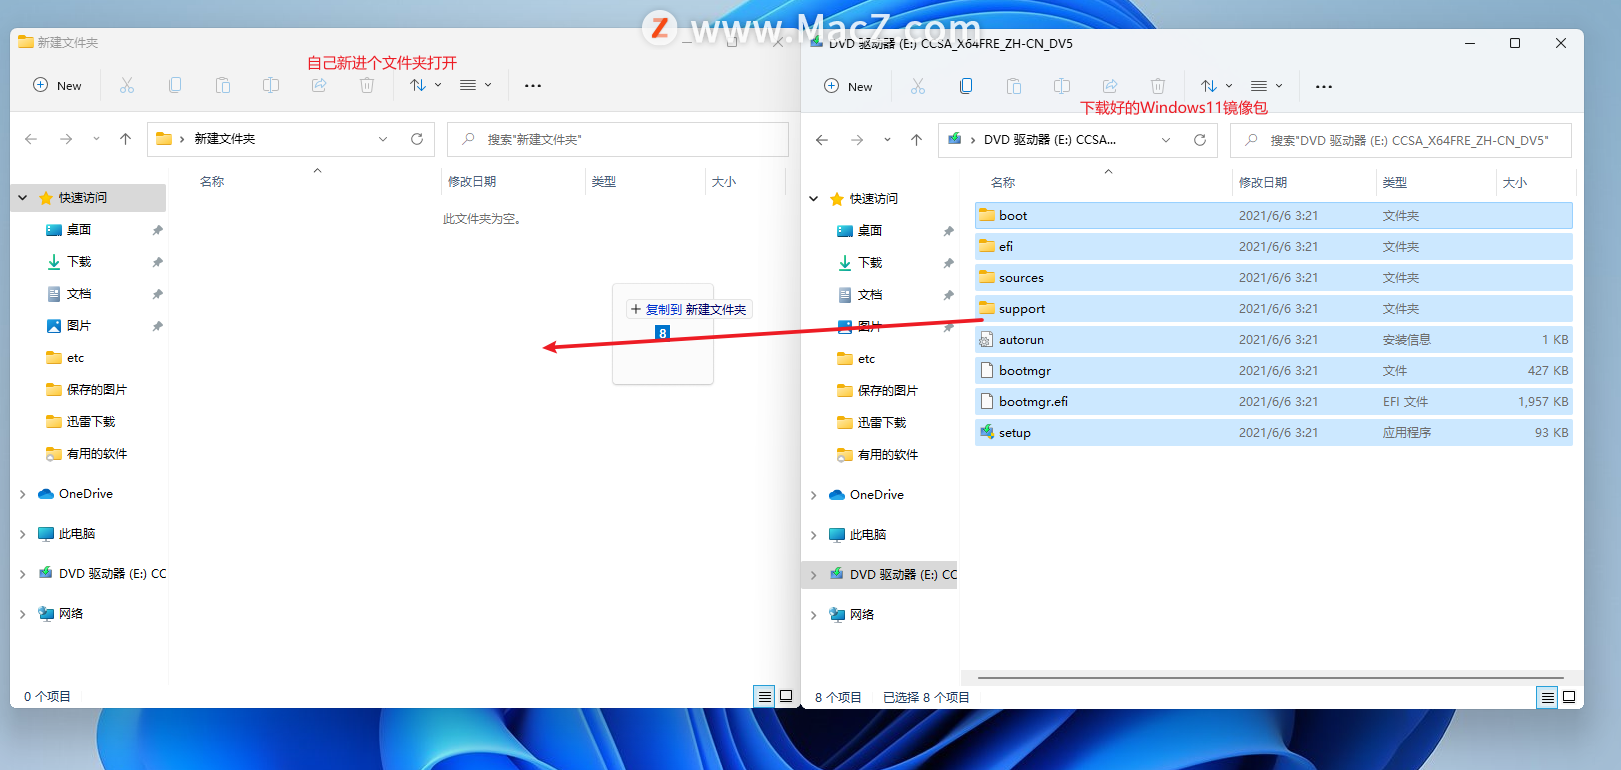Click Share icon in DVD drive window
The height and width of the screenshot is (770, 1621).
click(x=1110, y=86)
